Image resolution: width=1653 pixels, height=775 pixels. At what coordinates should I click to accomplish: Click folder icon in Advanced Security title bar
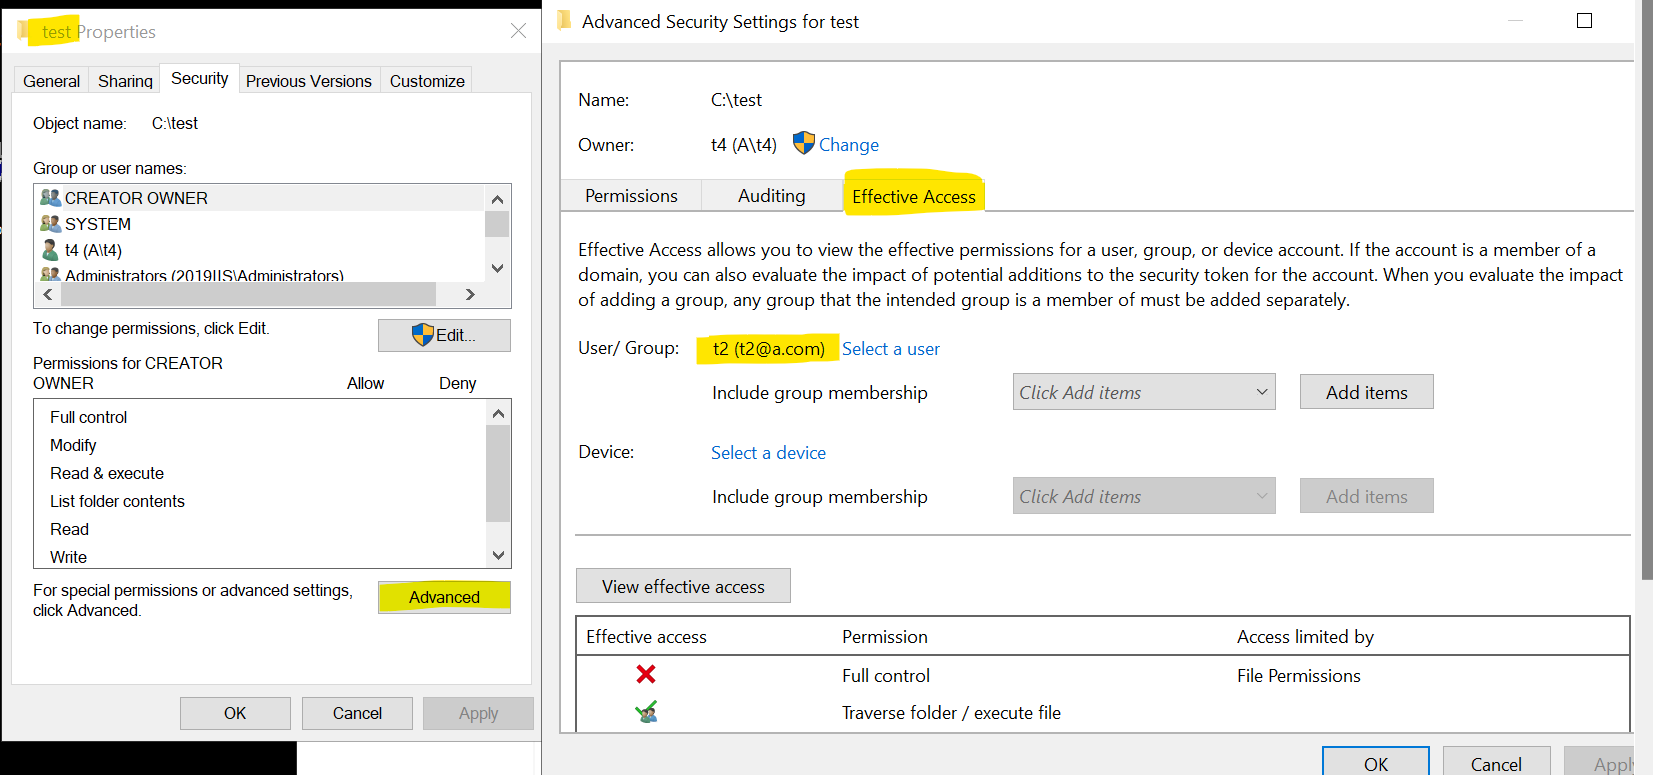click(x=564, y=21)
